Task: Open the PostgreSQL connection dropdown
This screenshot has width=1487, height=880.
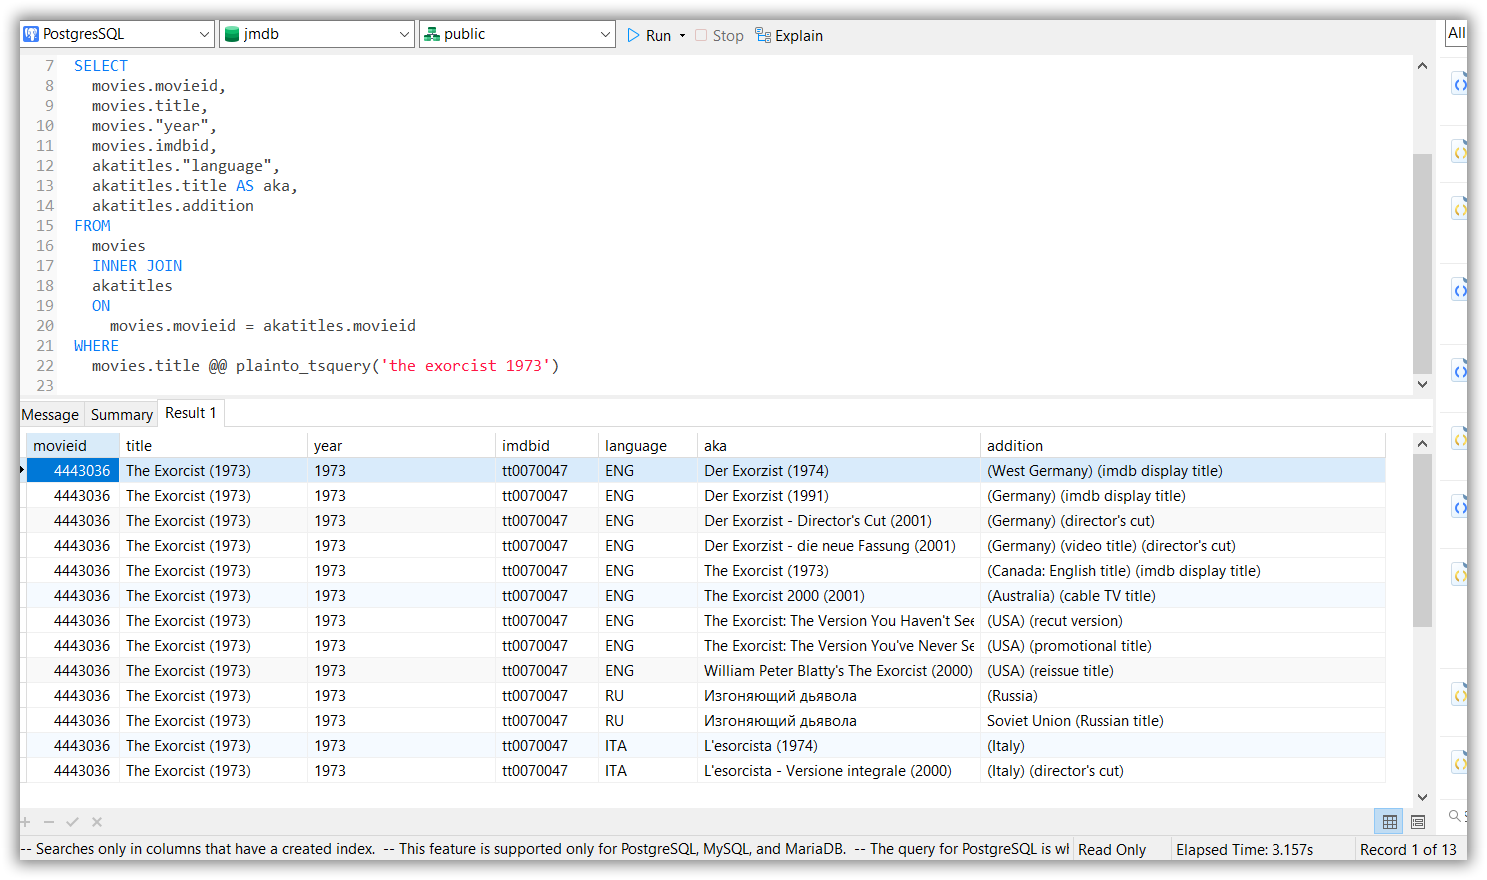Action: (x=117, y=34)
